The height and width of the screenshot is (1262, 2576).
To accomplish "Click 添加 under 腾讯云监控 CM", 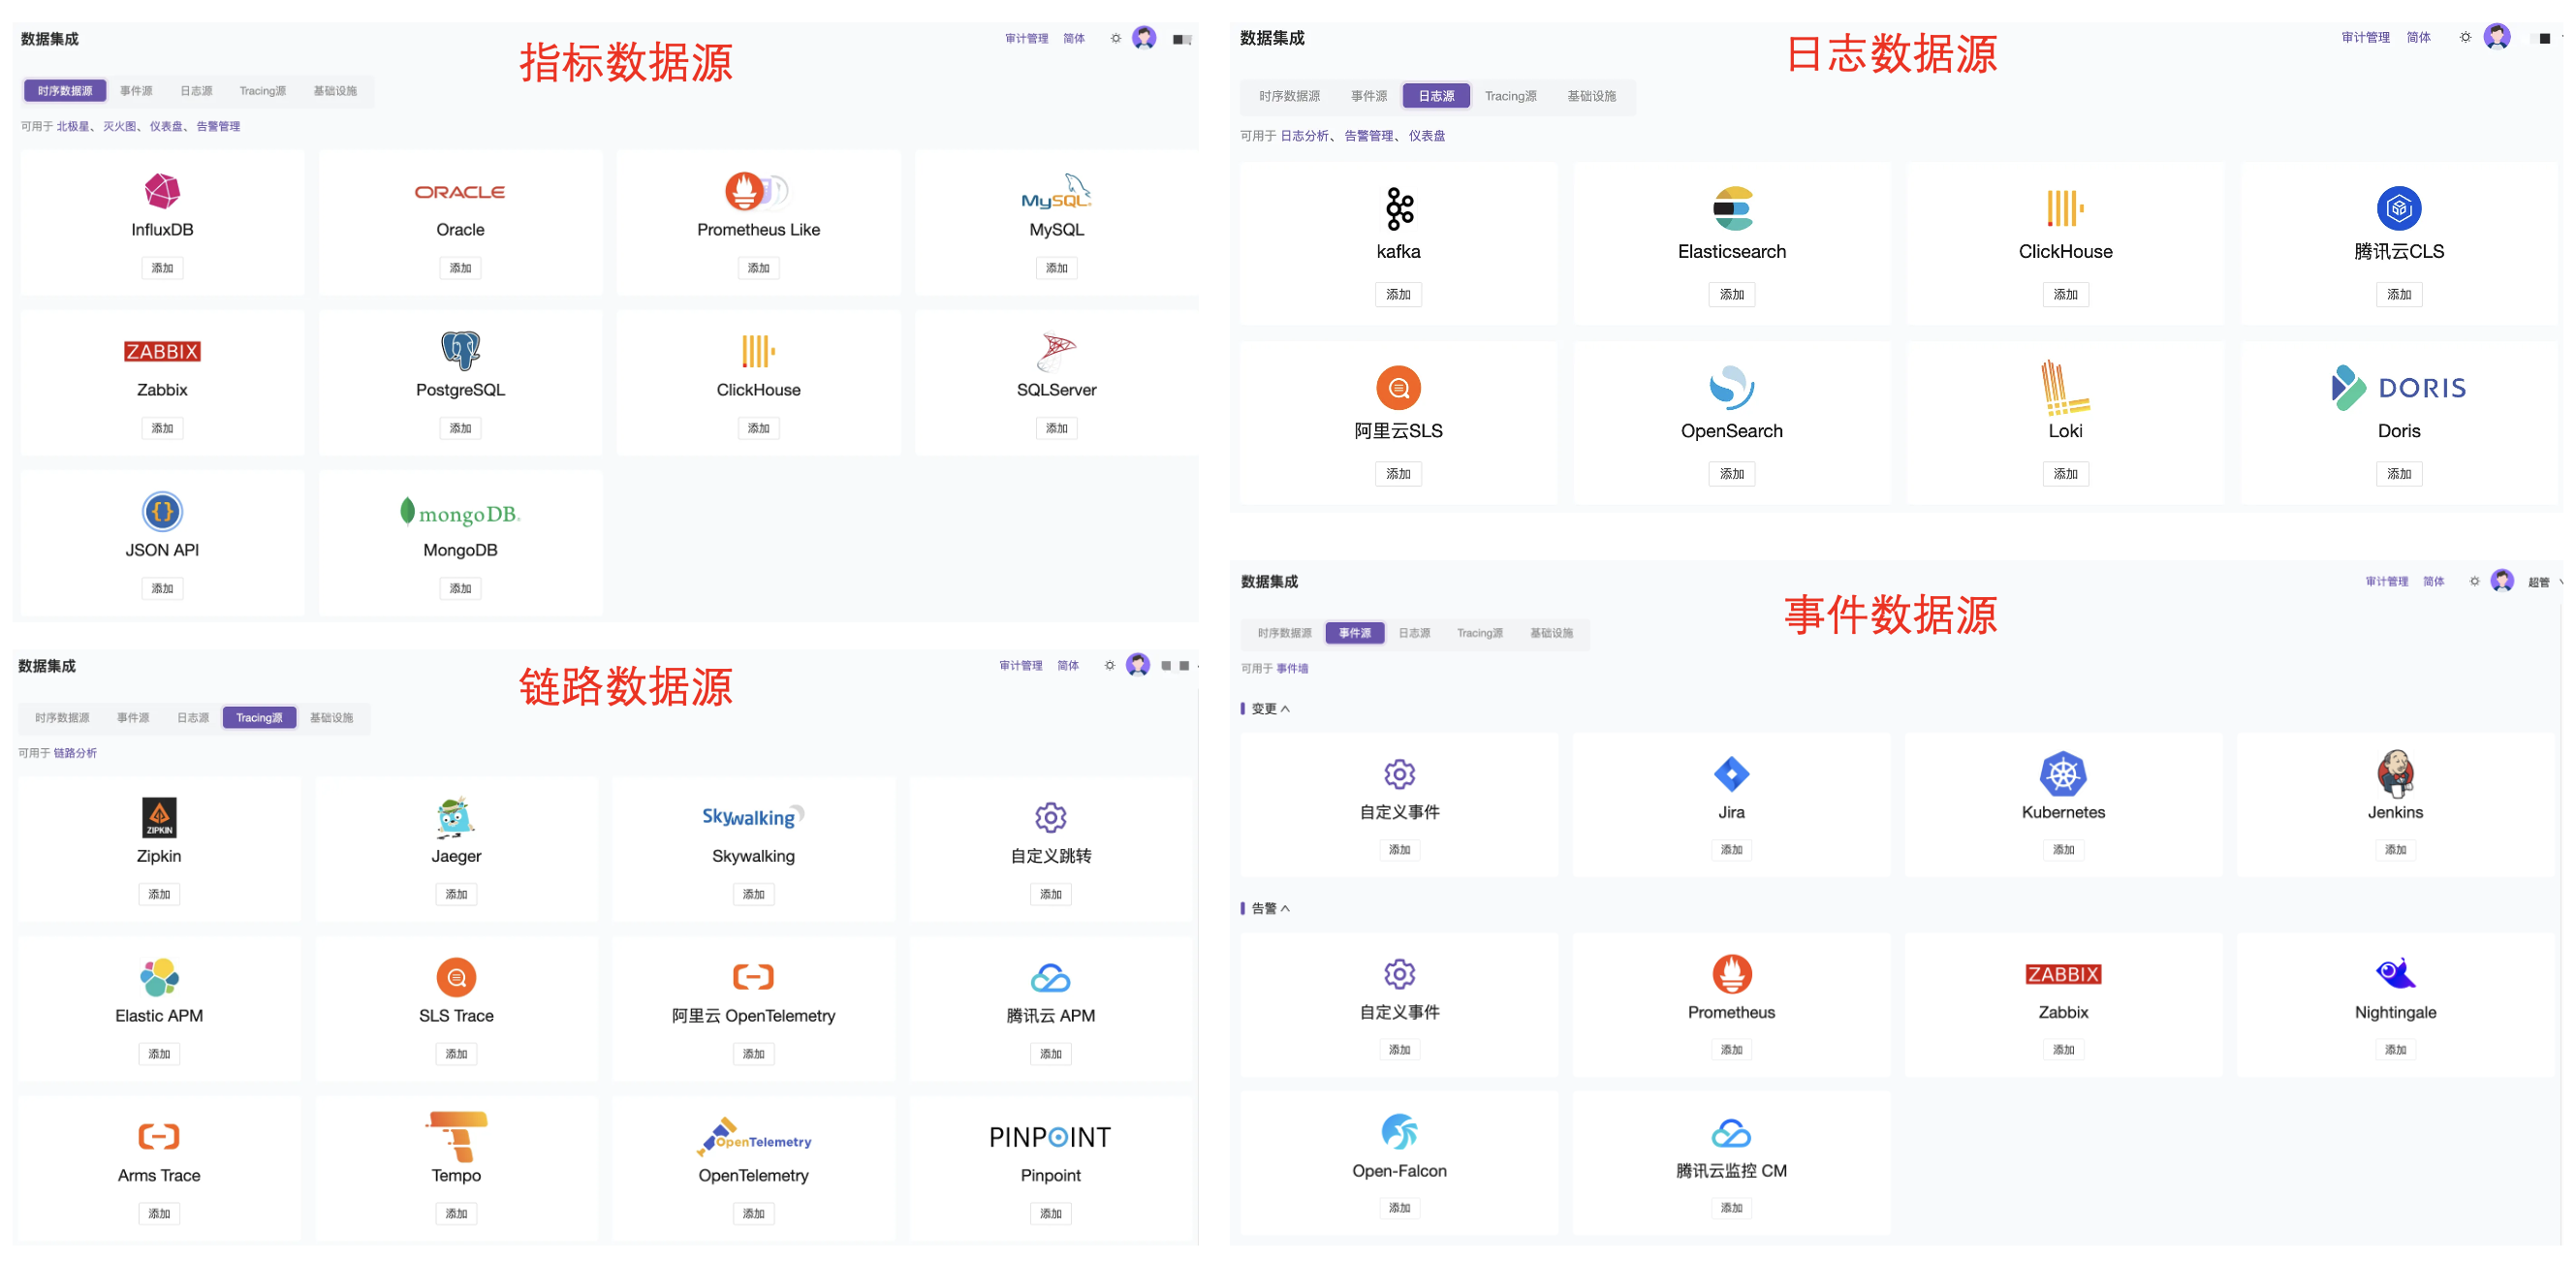I will pyautogui.click(x=1731, y=1207).
